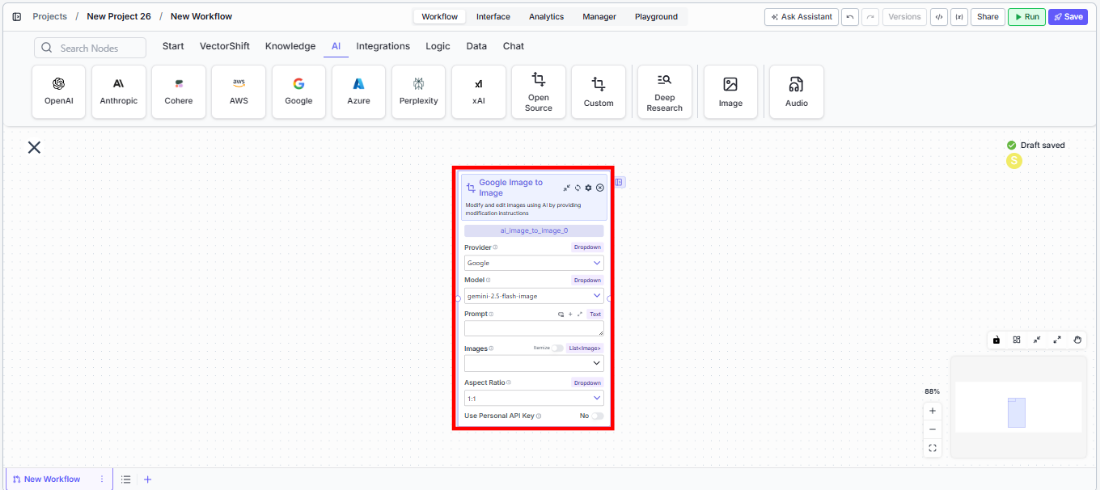Add an xAI node

click(x=478, y=92)
